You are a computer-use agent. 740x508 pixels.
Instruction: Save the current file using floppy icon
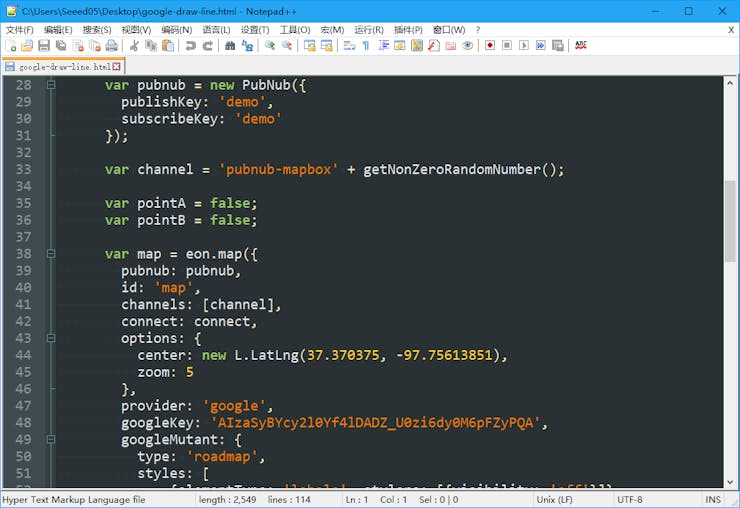point(44,45)
